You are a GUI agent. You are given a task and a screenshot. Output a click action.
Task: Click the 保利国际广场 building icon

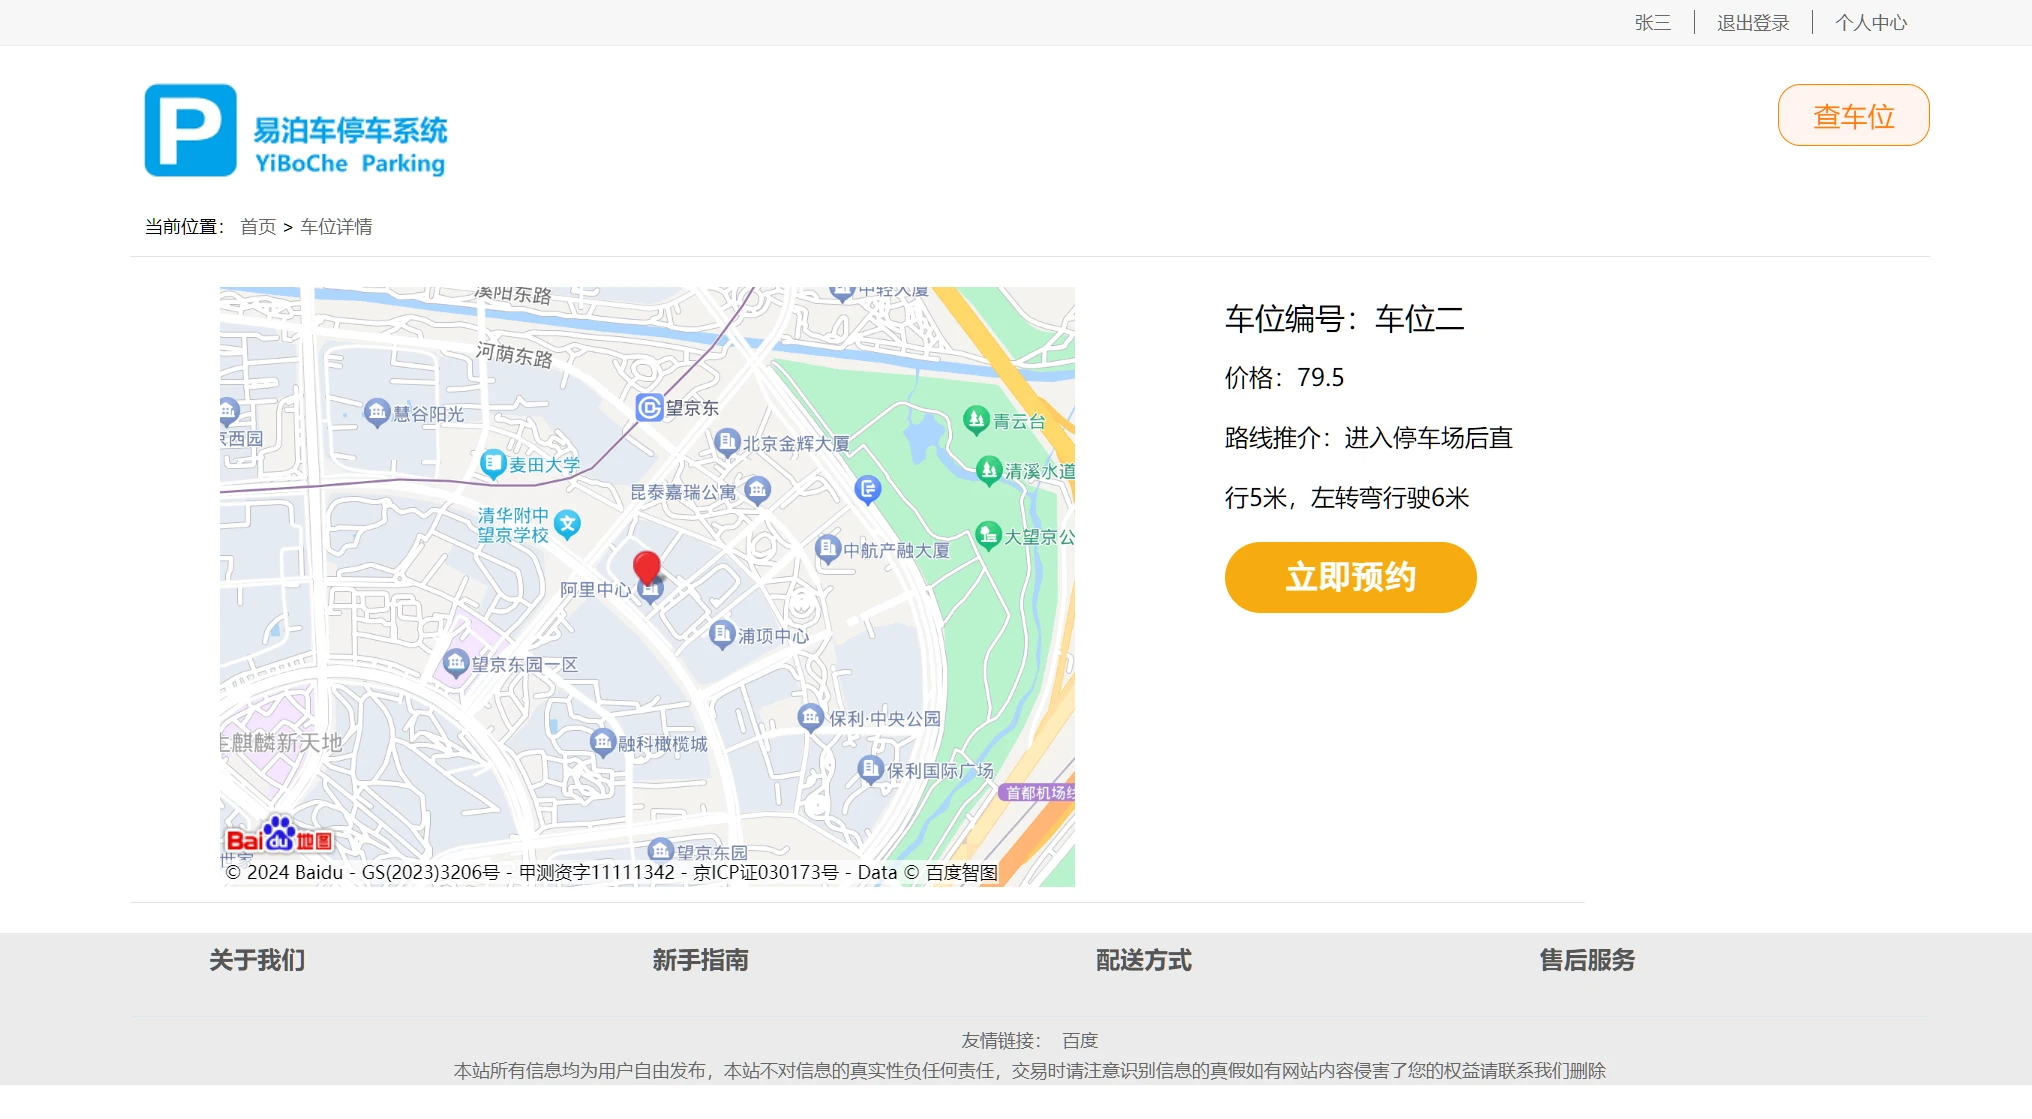point(871,769)
